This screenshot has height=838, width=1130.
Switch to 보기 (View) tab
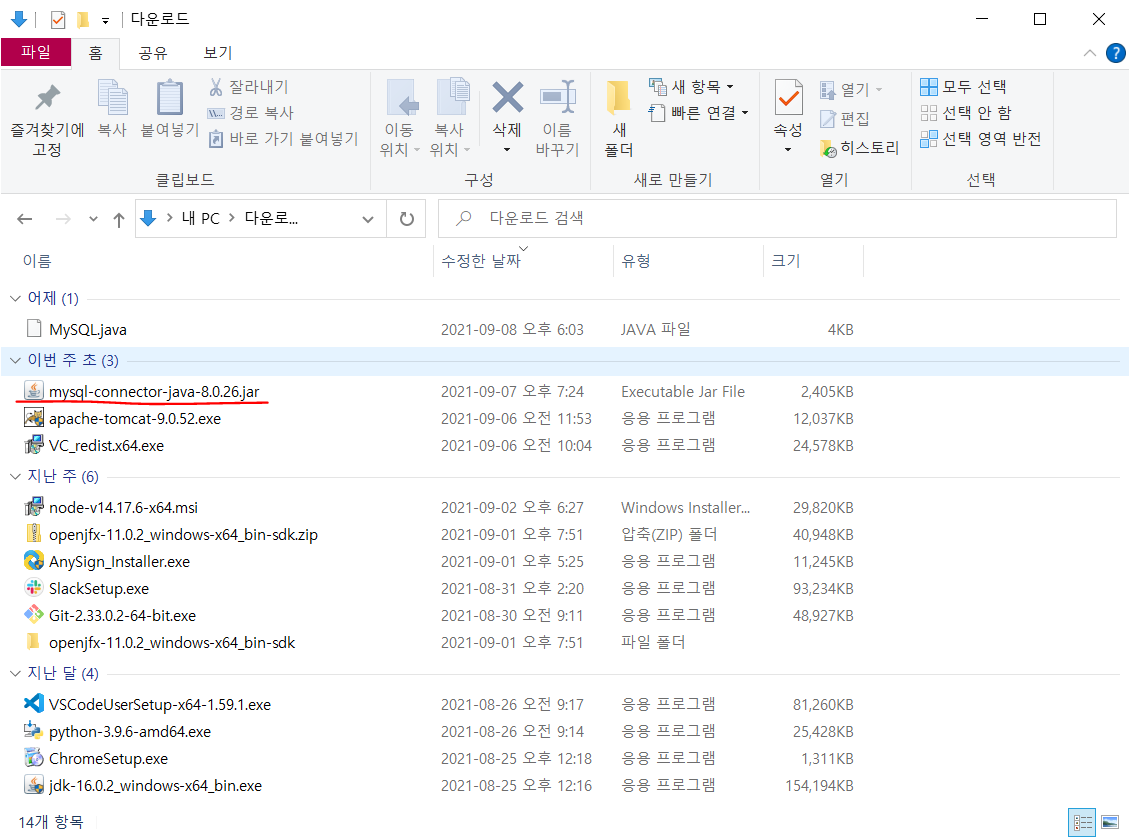(x=218, y=53)
